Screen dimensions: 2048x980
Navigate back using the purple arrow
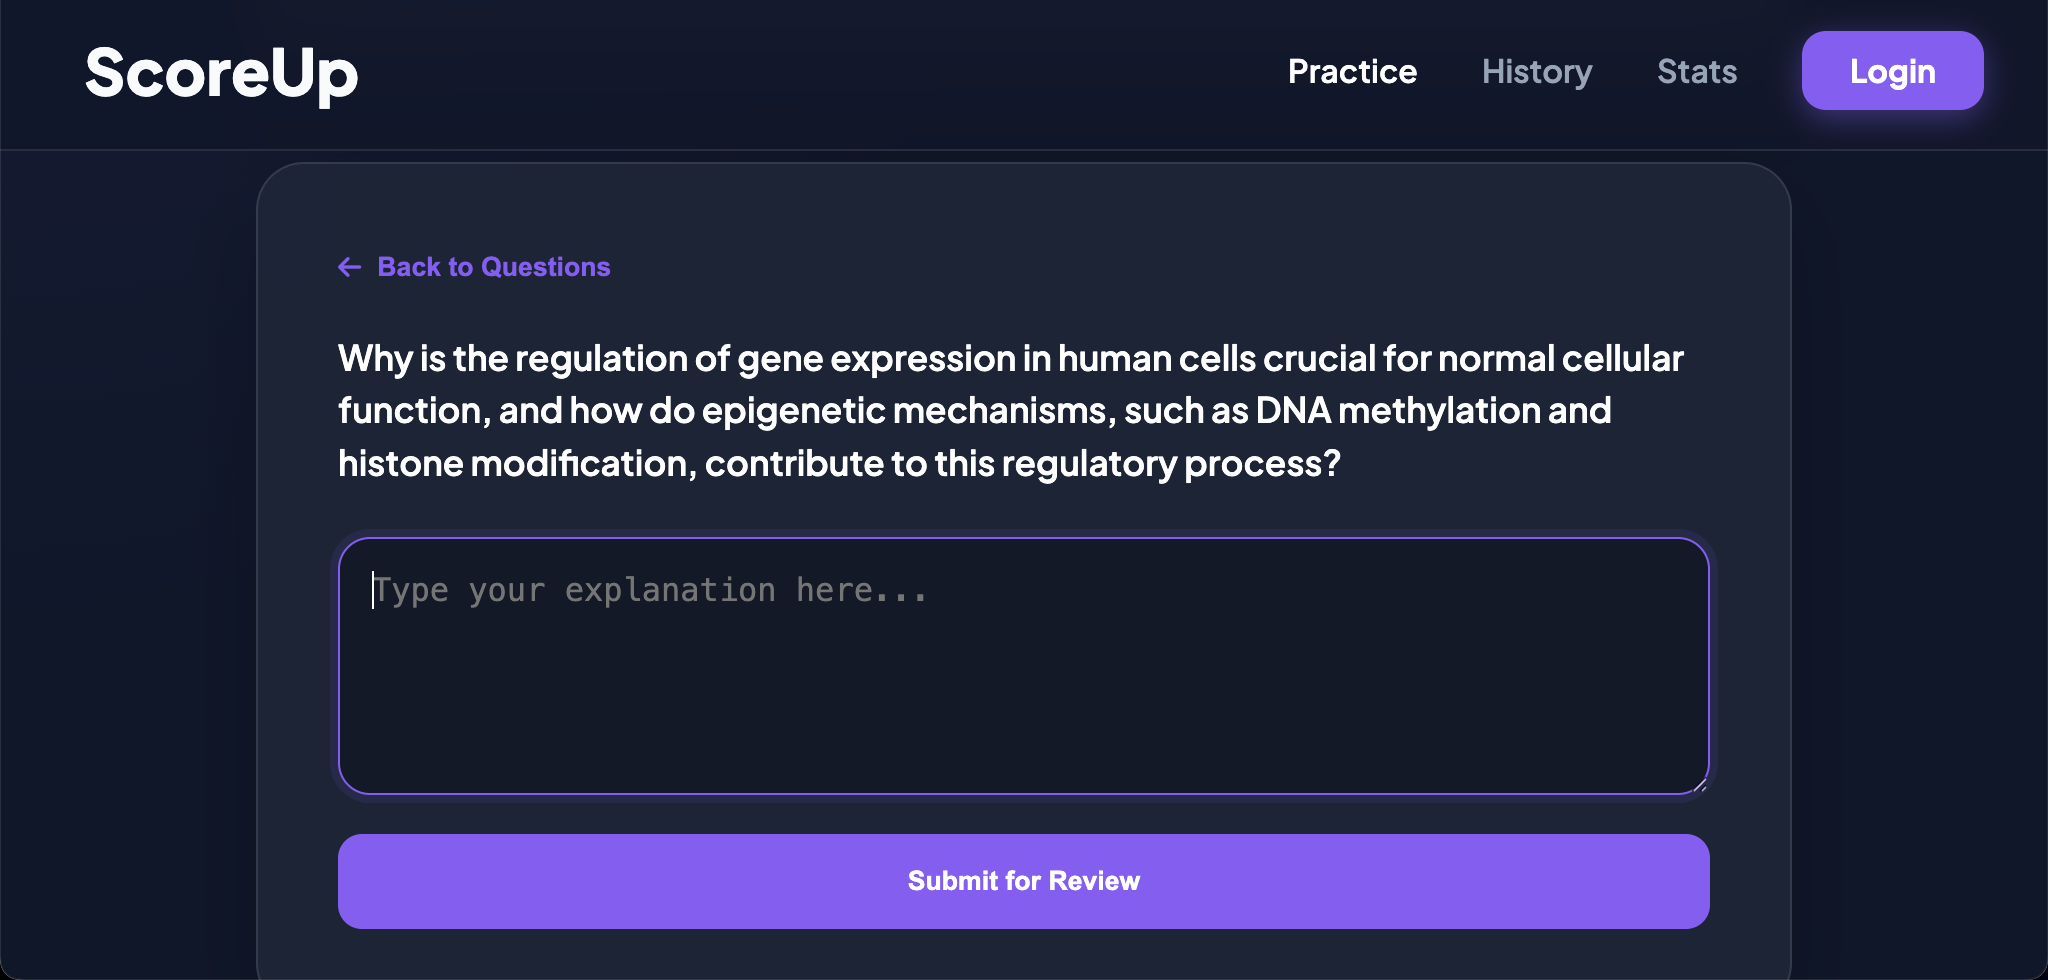(x=349, y=267)
